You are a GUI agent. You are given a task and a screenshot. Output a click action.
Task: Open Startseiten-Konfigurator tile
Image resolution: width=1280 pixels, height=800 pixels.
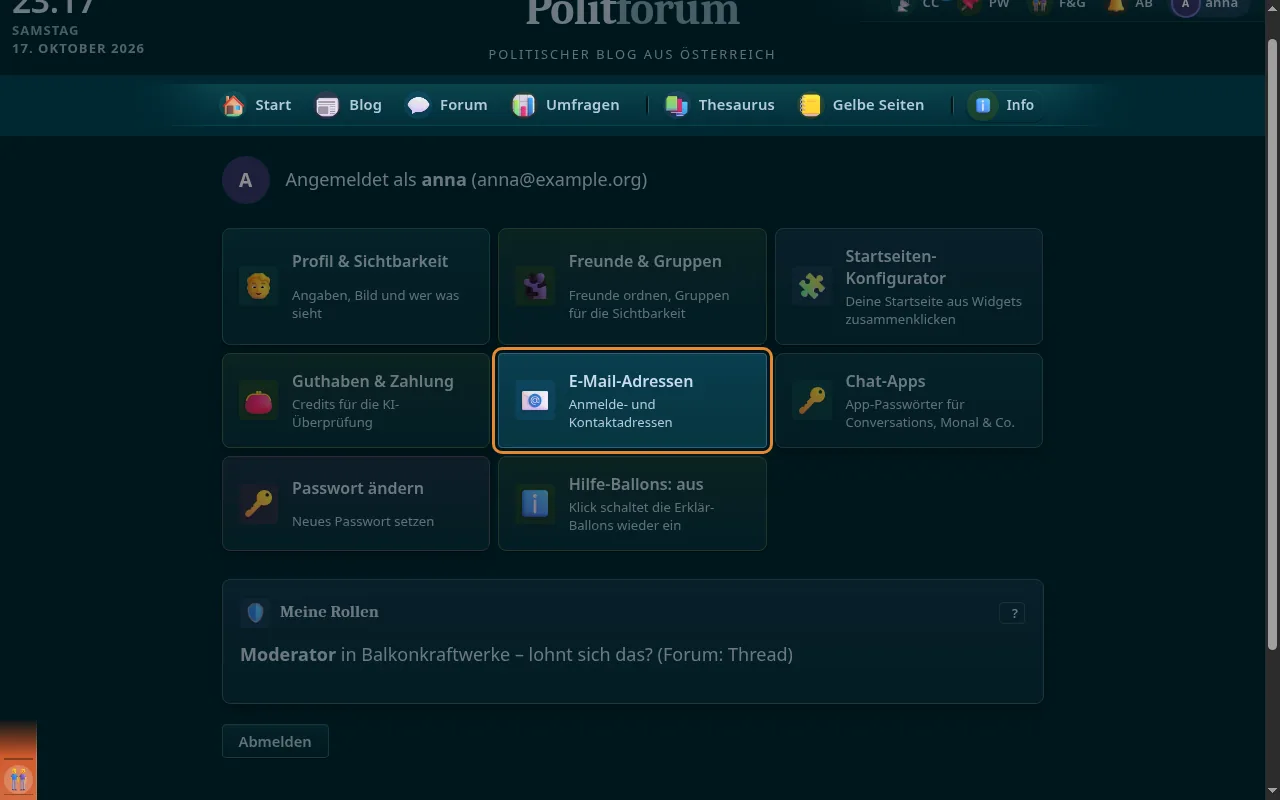tap(909, 286)
